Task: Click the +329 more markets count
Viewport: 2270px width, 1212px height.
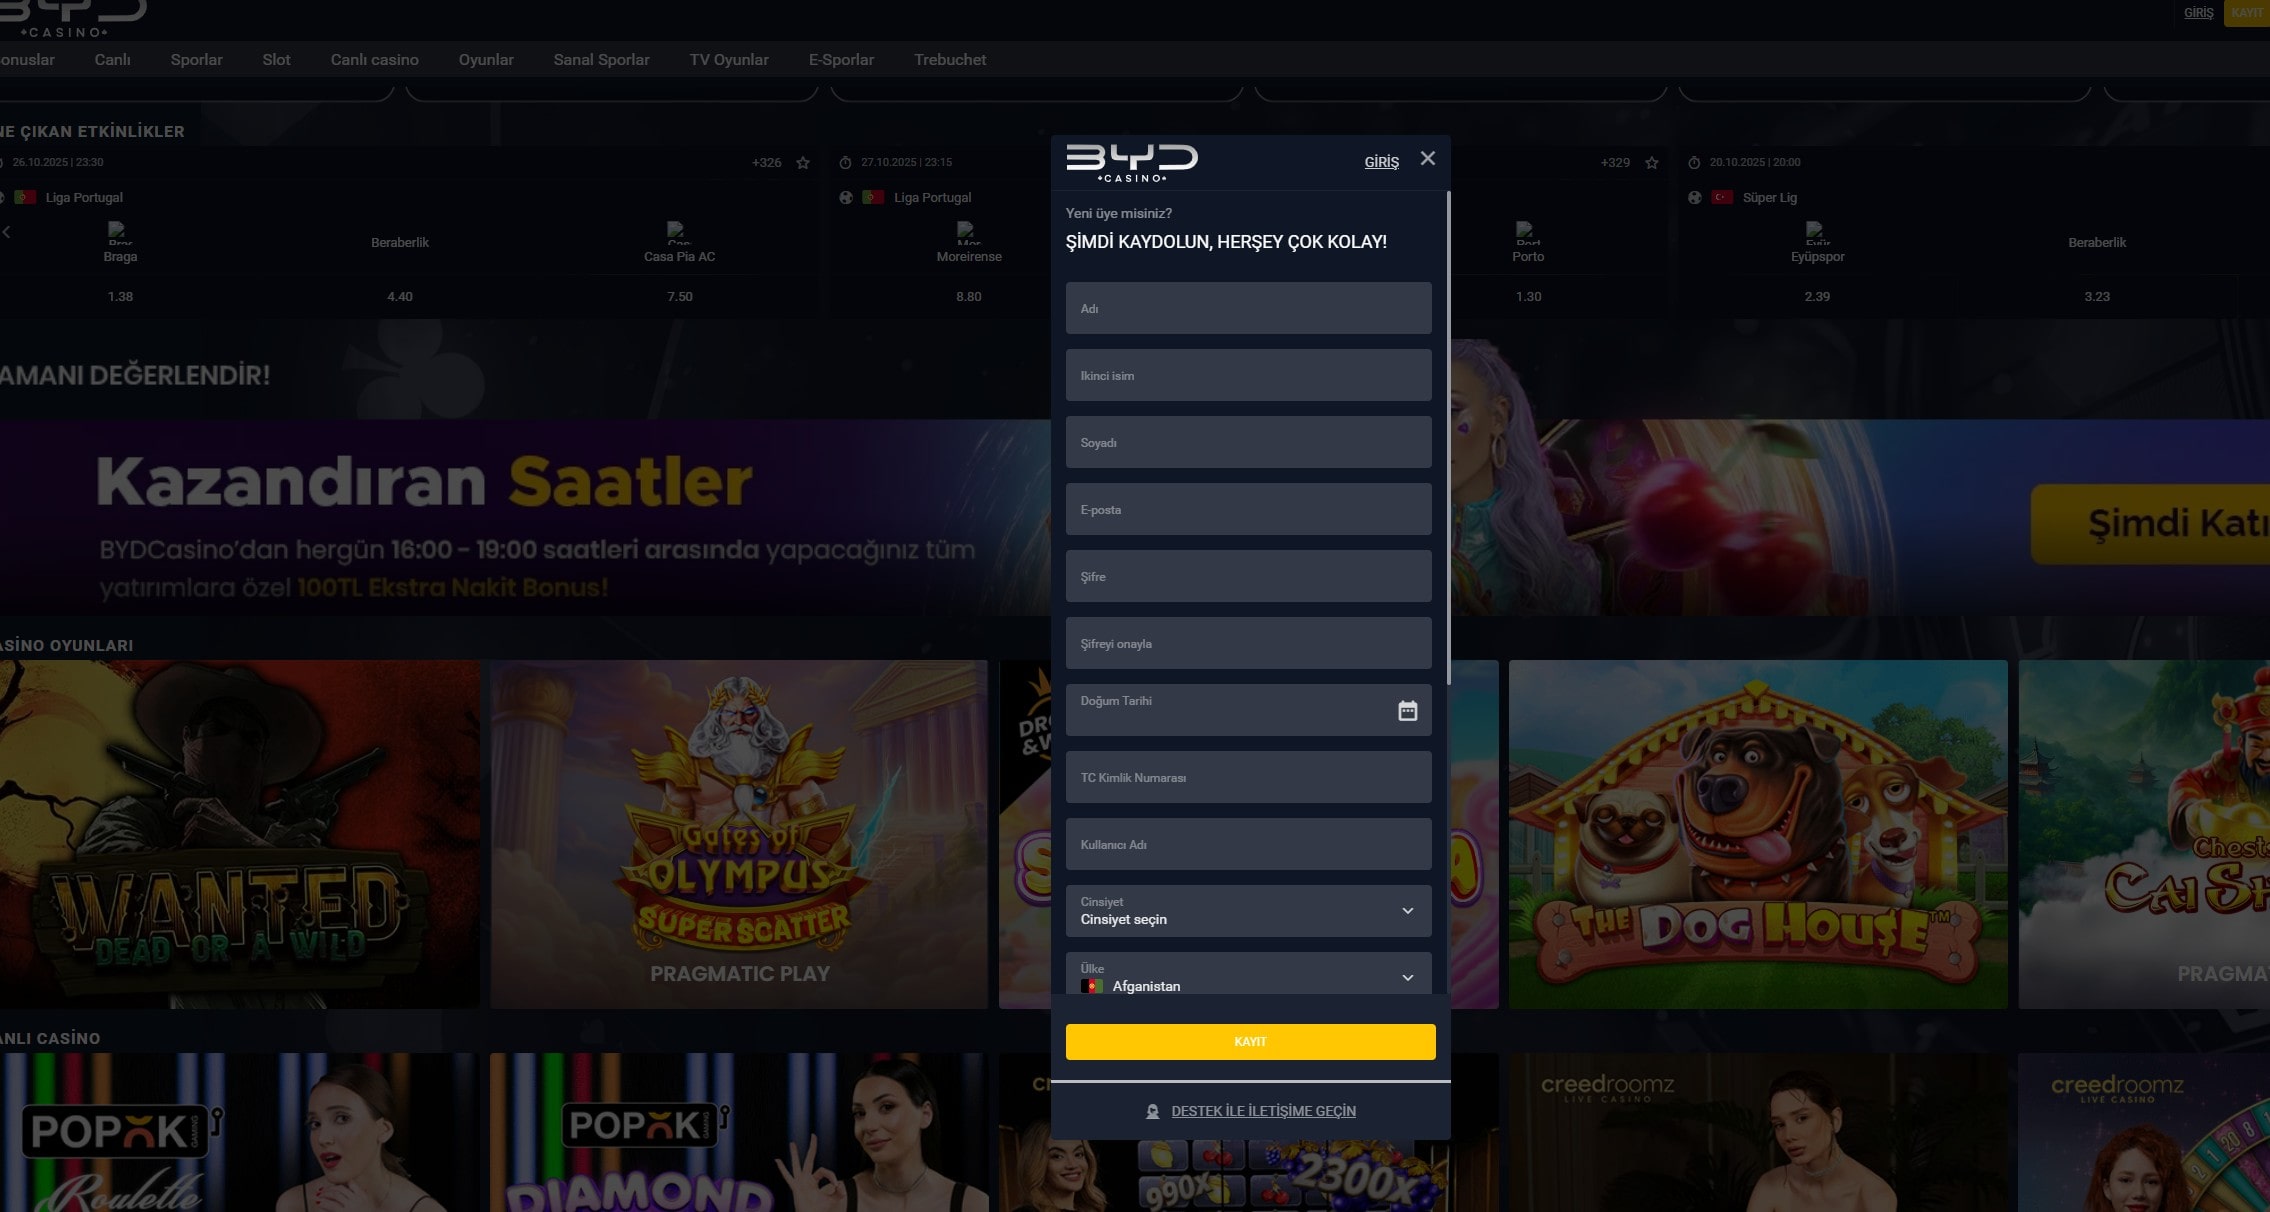Action: (x=1615, y=162)
